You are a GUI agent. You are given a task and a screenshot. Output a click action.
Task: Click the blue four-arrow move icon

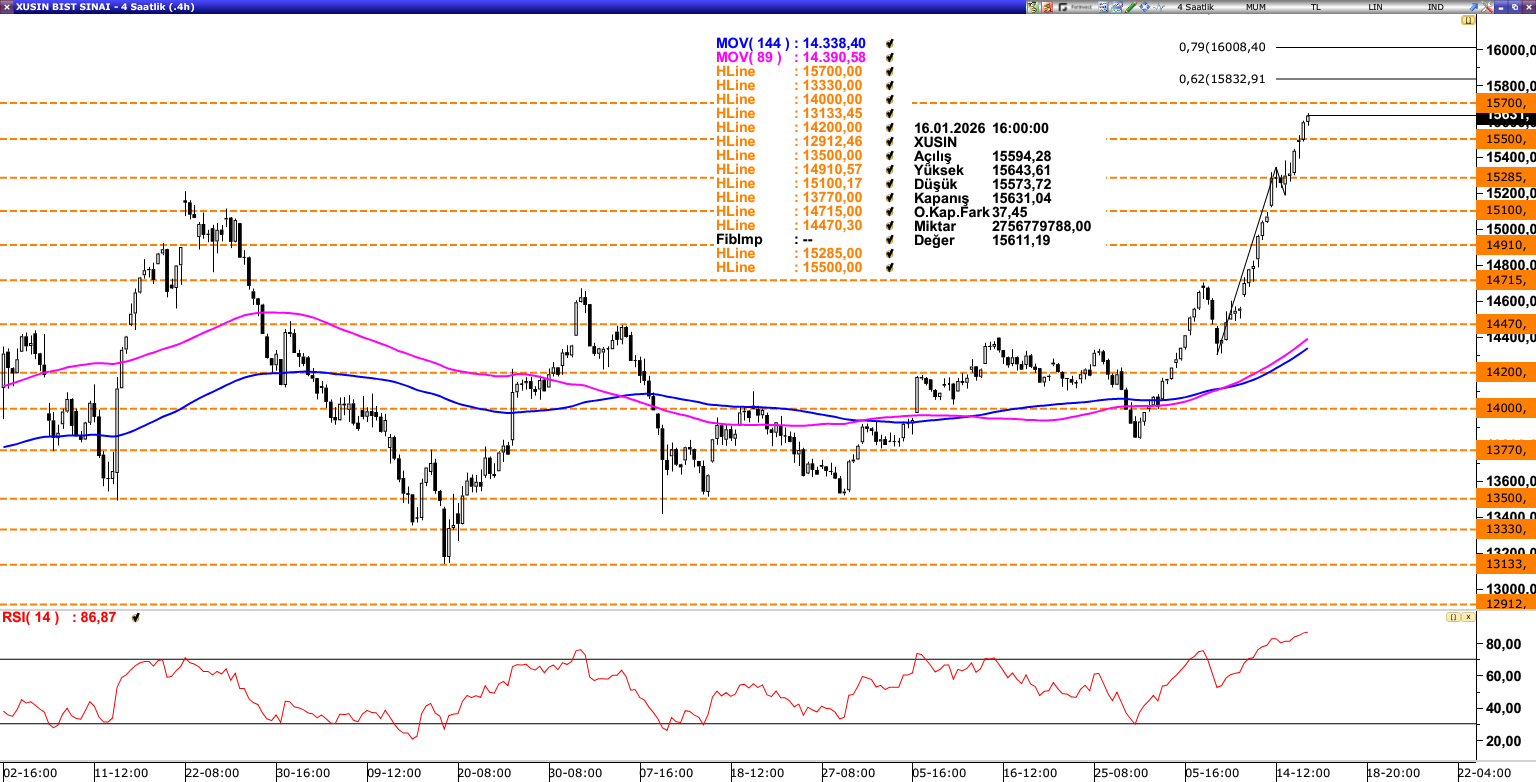pos(1144,7)
